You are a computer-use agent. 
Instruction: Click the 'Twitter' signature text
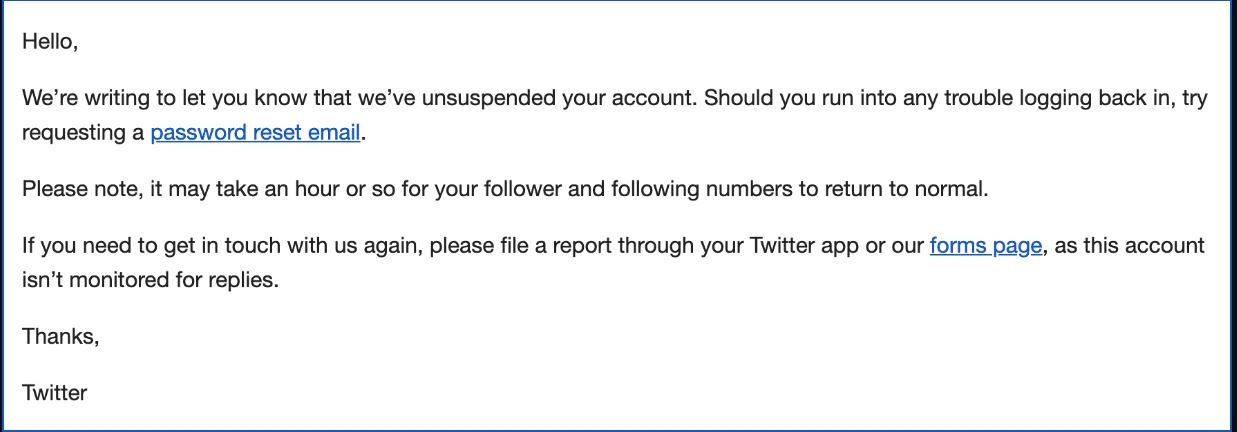[55, 393]
